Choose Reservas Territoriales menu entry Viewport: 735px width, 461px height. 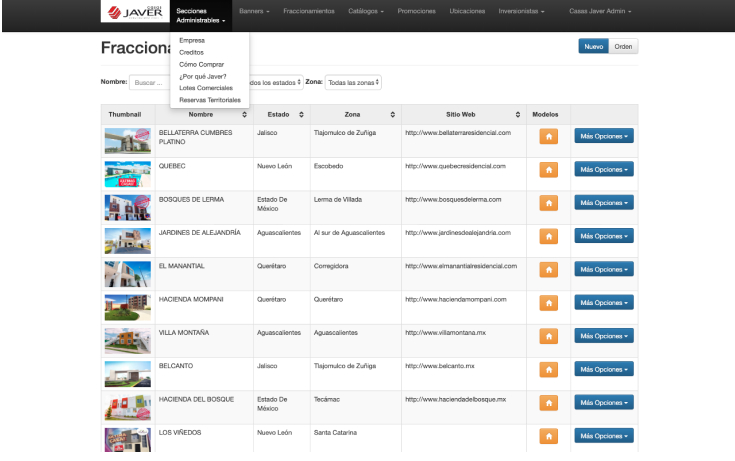(210, 99)
